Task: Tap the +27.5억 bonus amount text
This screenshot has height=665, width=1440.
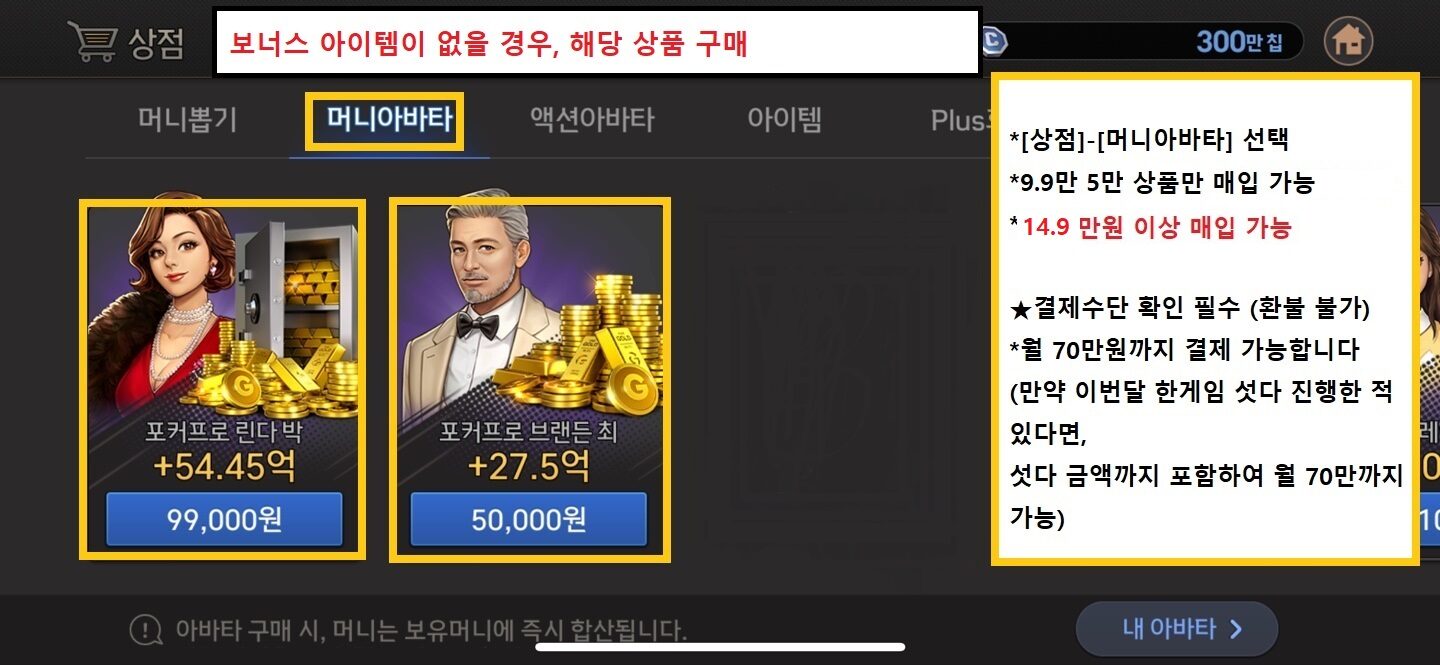Action: coord(529,466)
